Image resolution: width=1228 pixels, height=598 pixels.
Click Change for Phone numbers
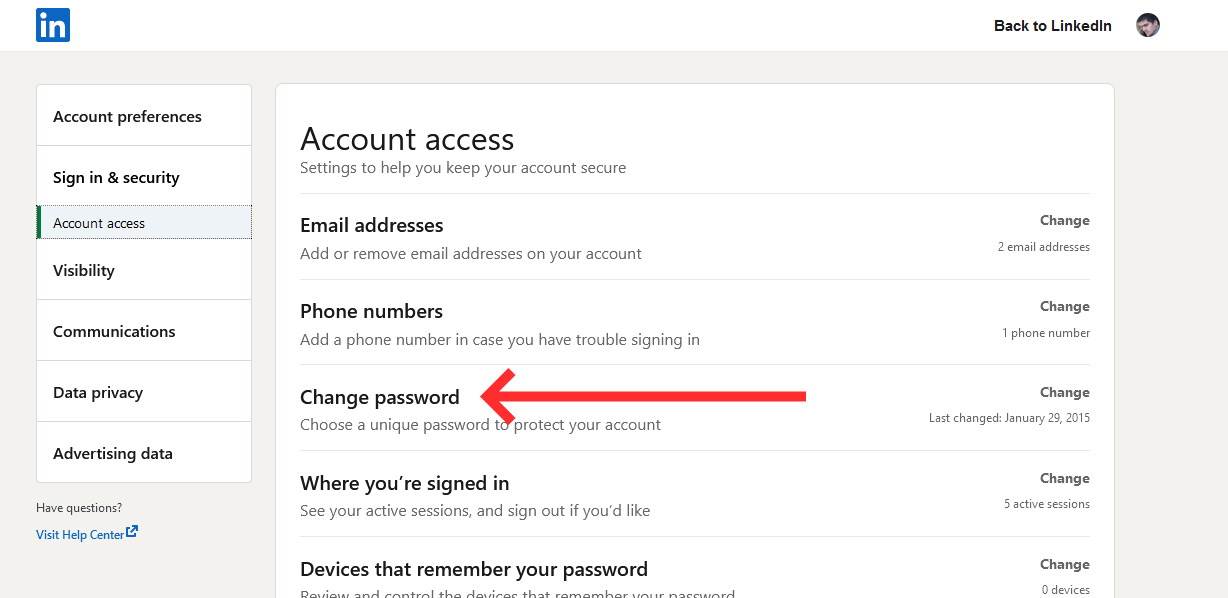click(1064, 307)
